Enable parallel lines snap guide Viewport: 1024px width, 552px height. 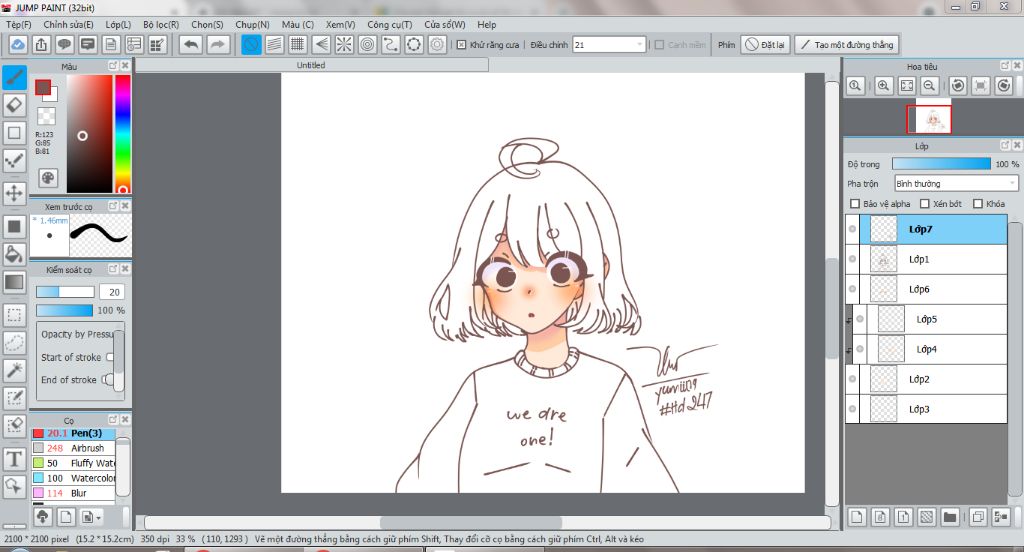click(x=274, y=44)
